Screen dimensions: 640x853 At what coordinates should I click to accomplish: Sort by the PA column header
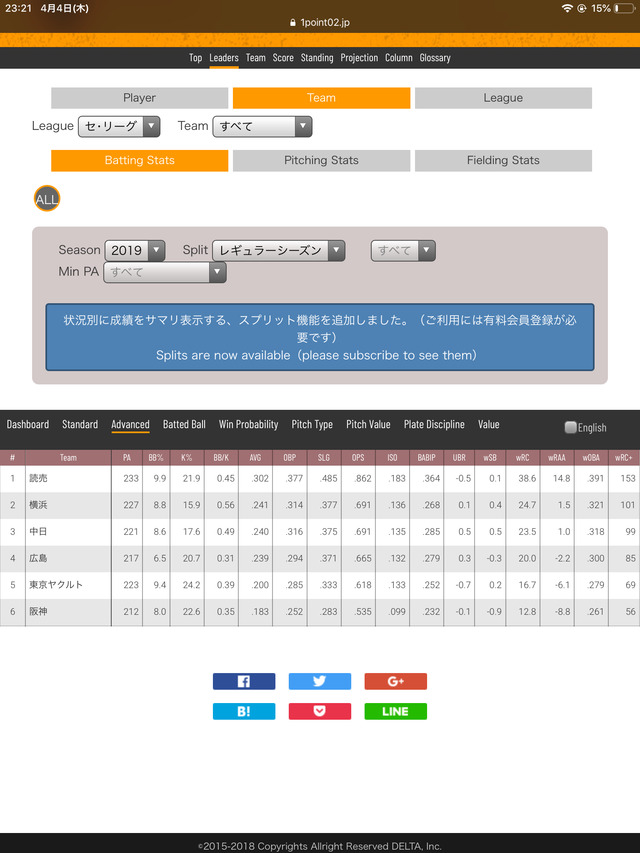coord(127,458)
